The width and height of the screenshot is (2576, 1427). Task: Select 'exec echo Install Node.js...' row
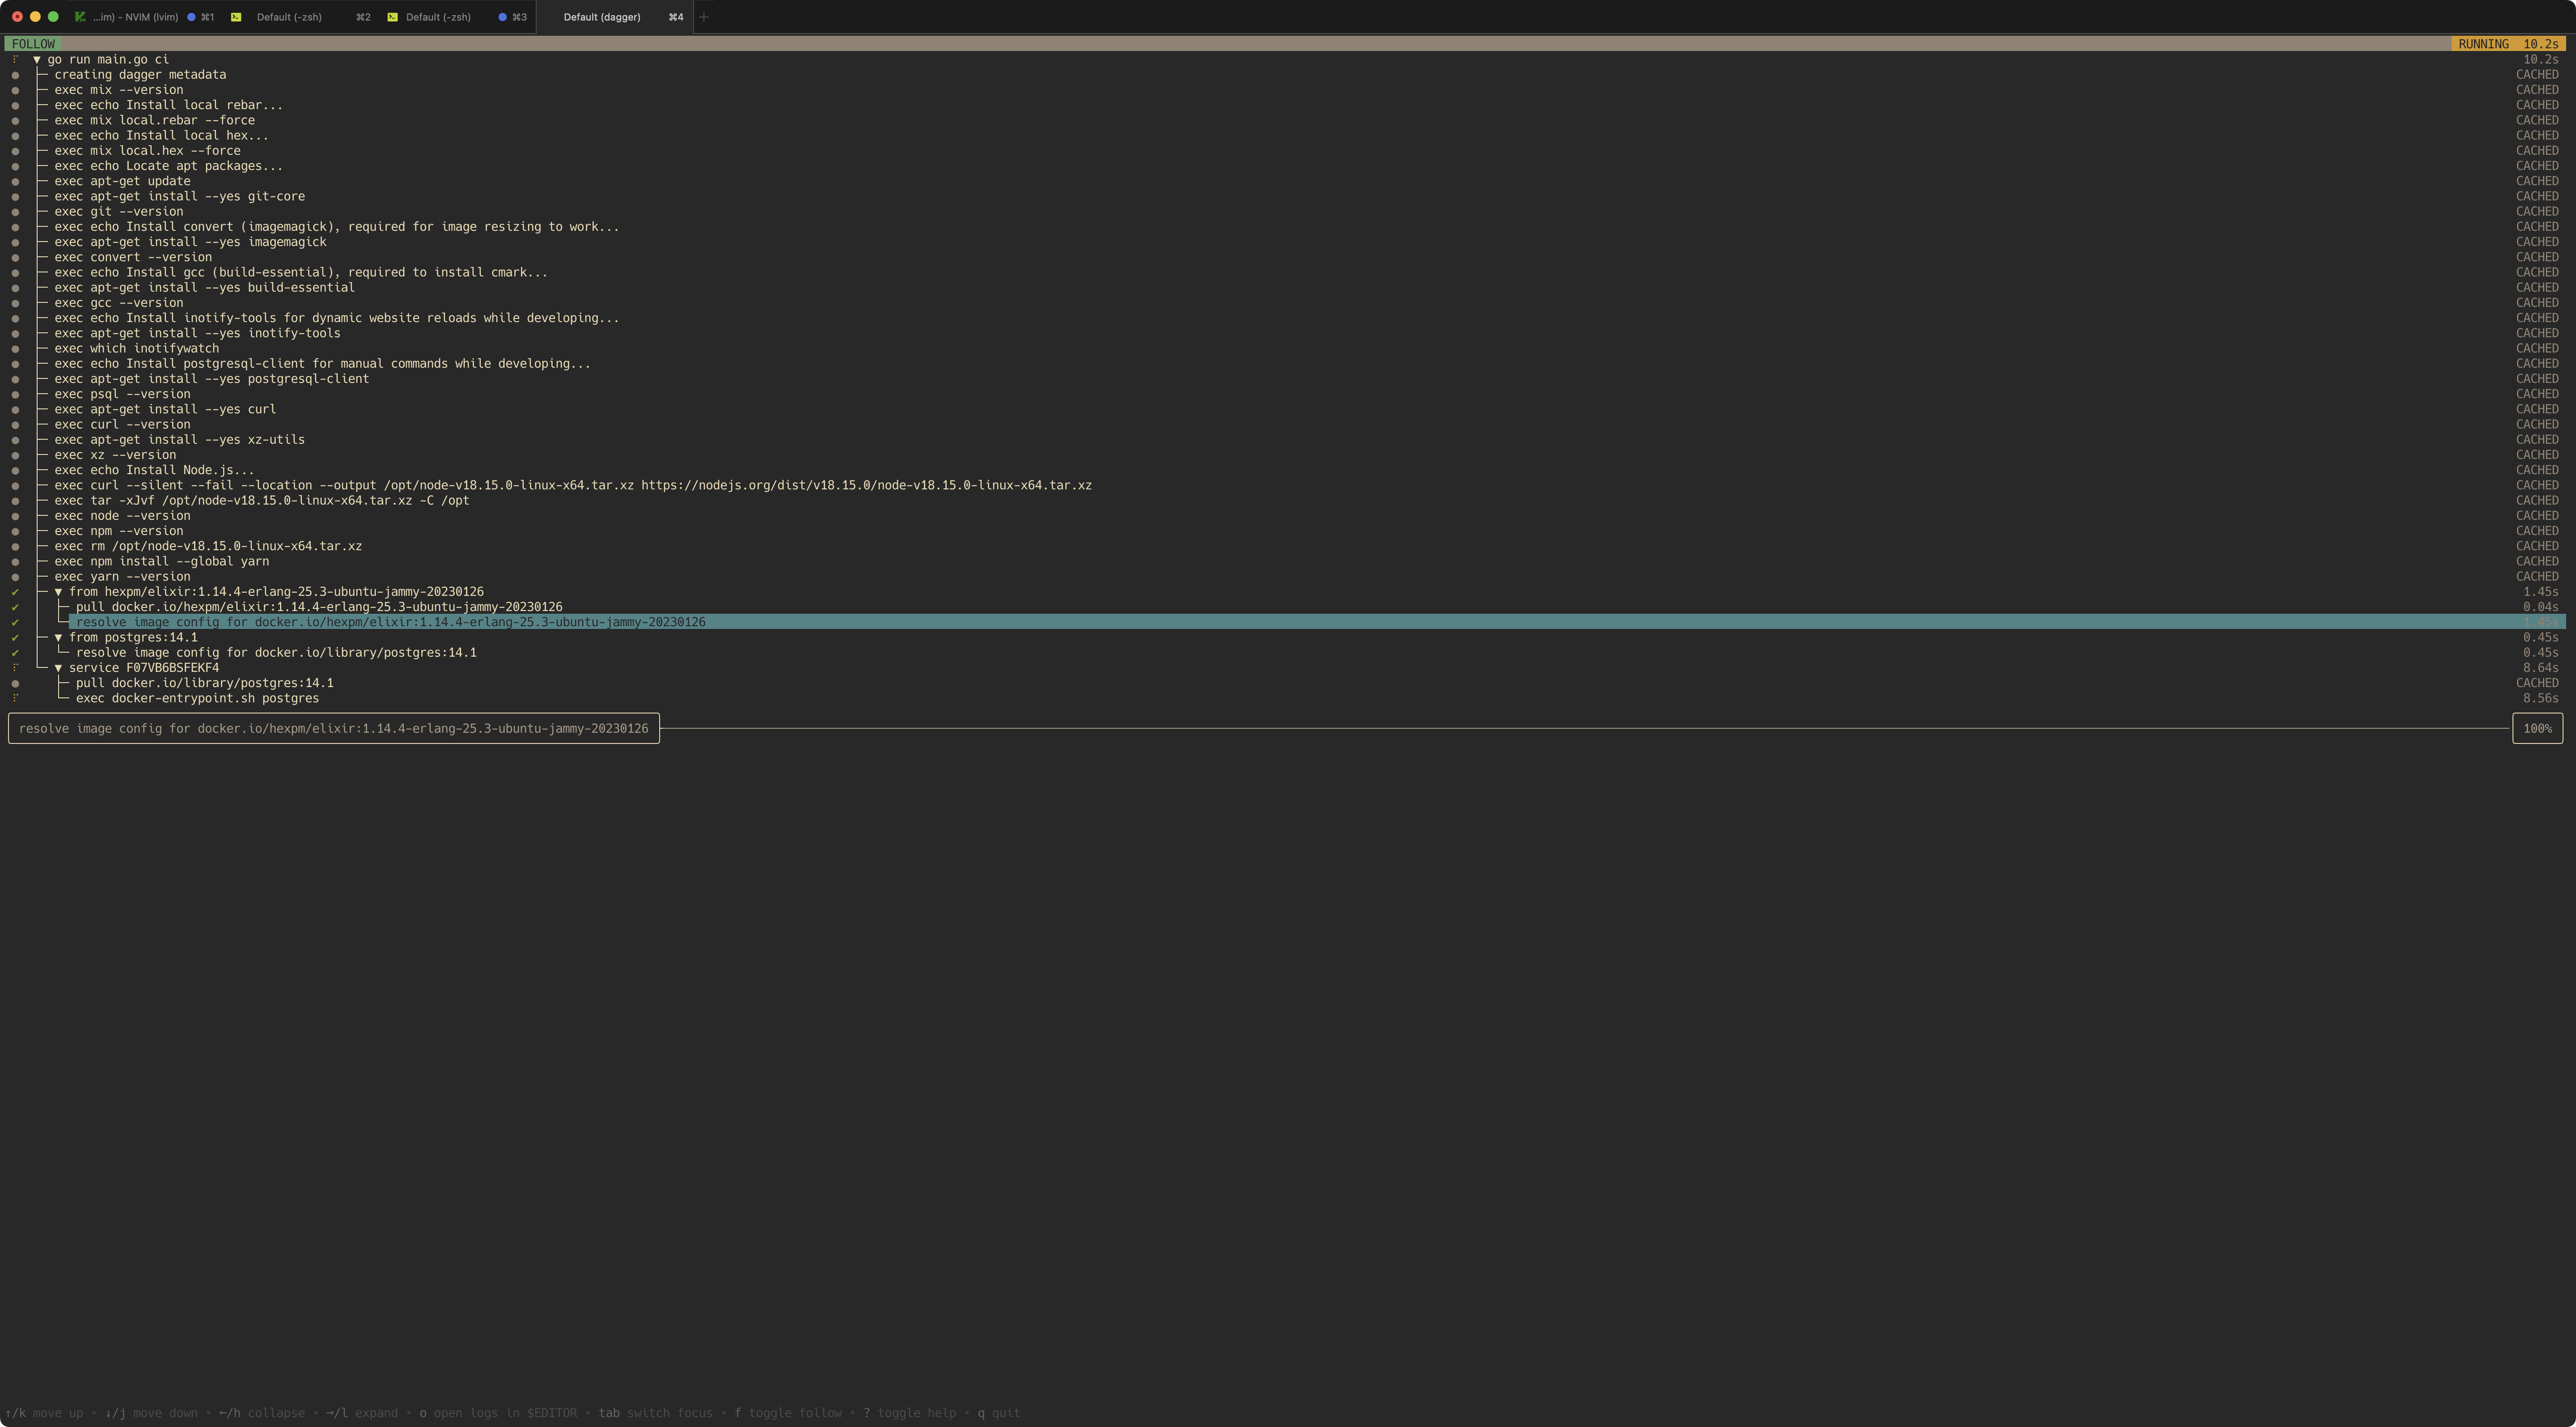[1285, 470]
